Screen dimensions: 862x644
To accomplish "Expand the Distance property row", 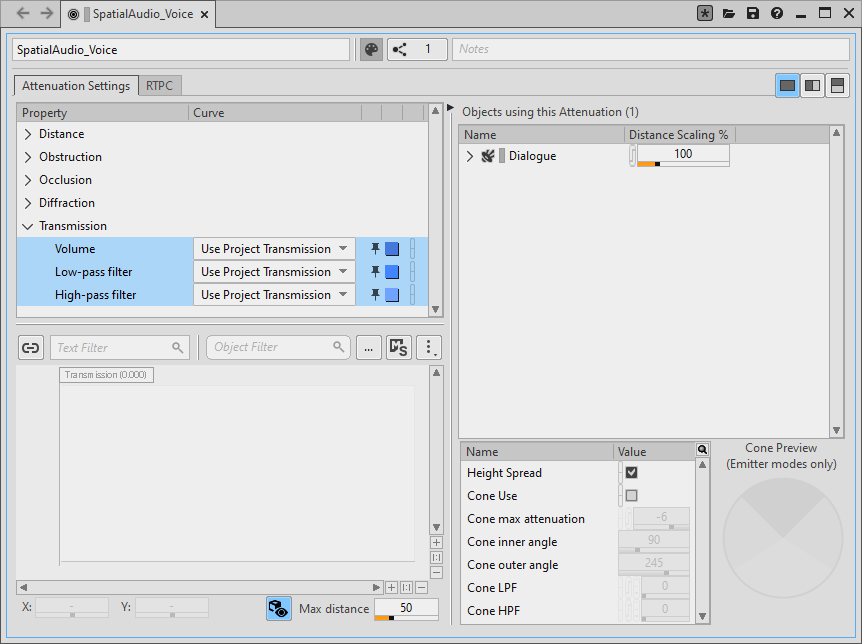I will (28, 134).
